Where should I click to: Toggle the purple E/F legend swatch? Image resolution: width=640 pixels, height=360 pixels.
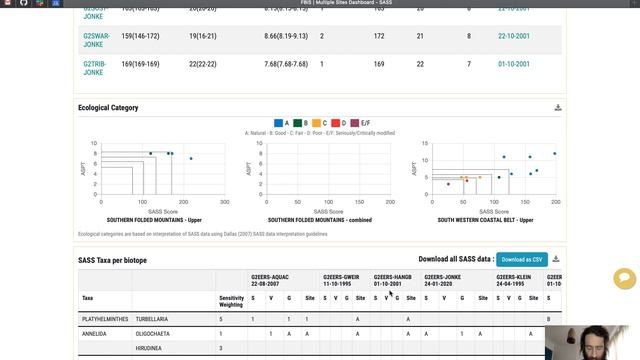click(355, 123)
